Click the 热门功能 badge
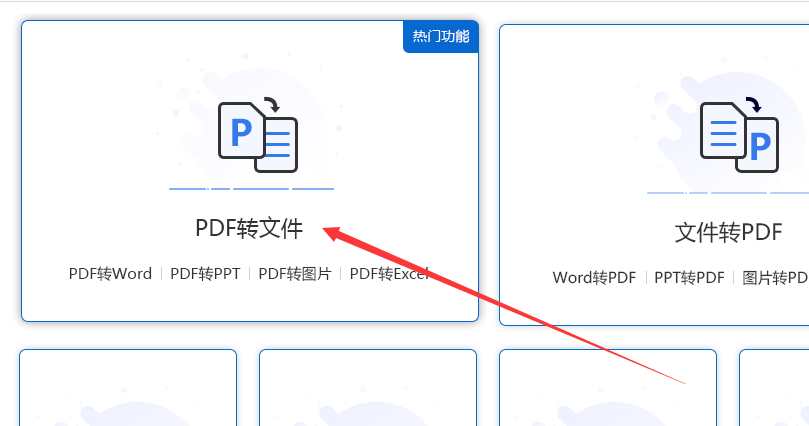809x426 pixels. click(441, 37)
